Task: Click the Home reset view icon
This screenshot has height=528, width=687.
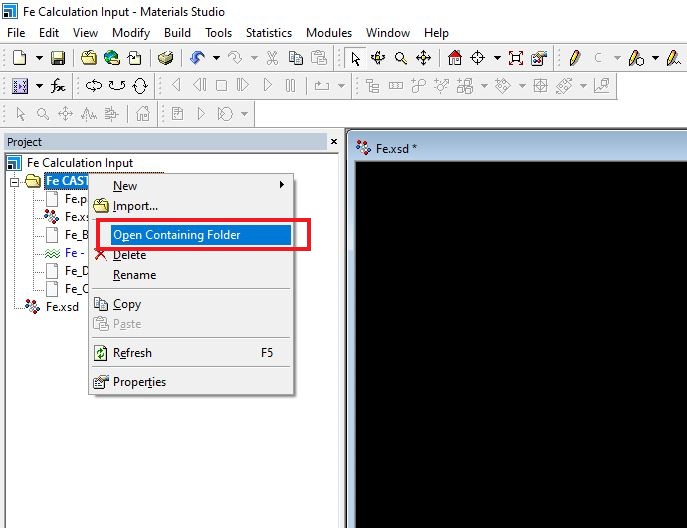Action: (x=455, y=59)
